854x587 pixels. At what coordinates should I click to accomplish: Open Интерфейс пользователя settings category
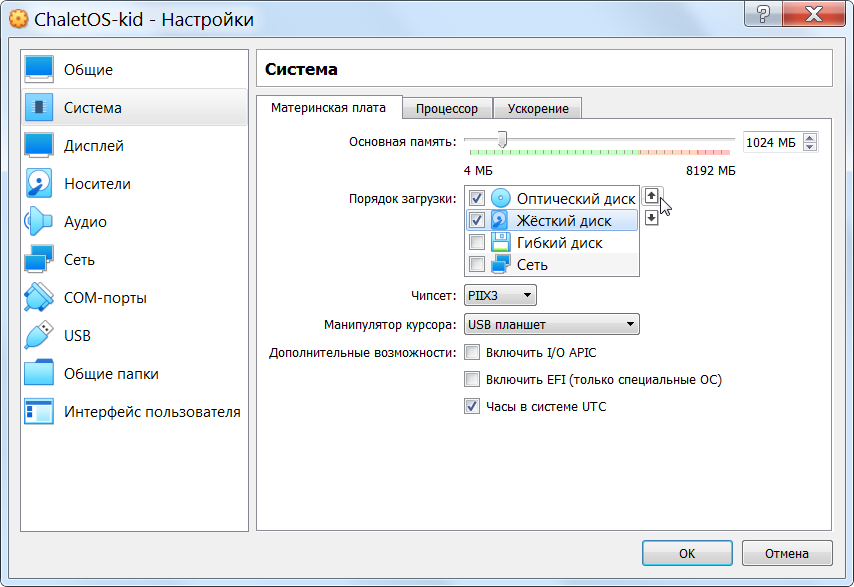pyautogui.click(x=135, y=412)
